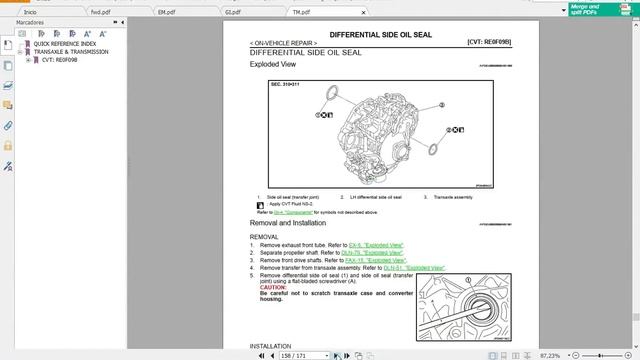Click the second bookmark icon in Marcadores toolbar

(x=57, y=34)
